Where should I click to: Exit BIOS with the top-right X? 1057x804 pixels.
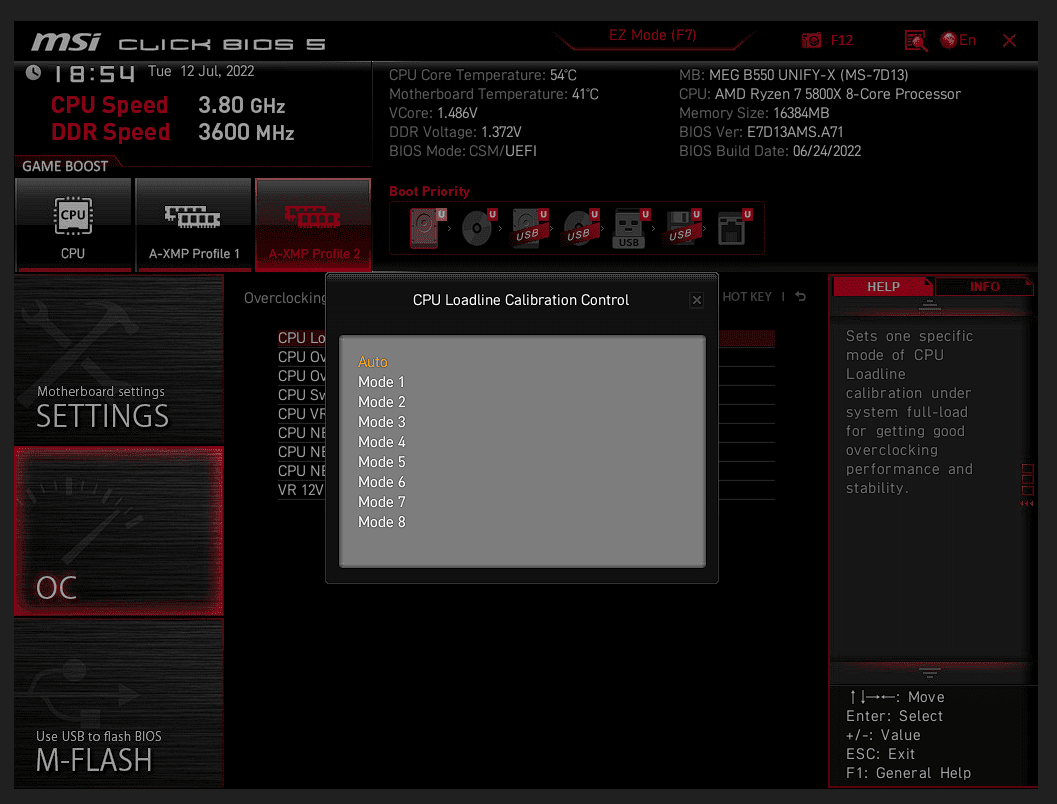click(1009, 40)
